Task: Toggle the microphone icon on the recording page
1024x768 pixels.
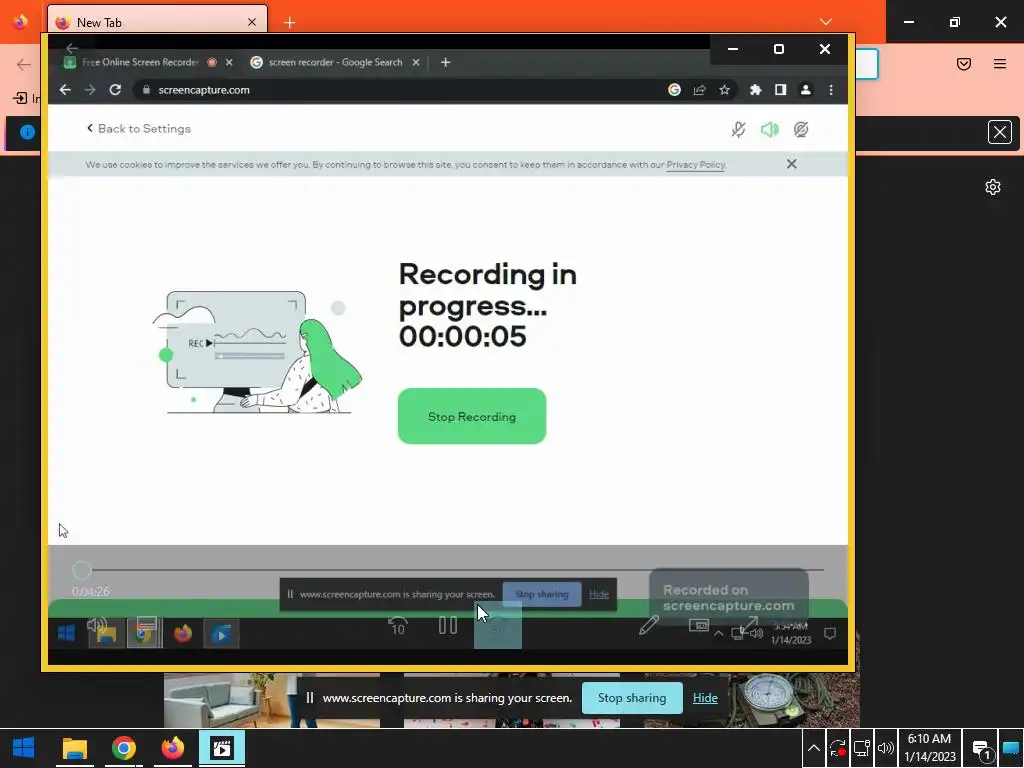Action: (x=739, y=129)
